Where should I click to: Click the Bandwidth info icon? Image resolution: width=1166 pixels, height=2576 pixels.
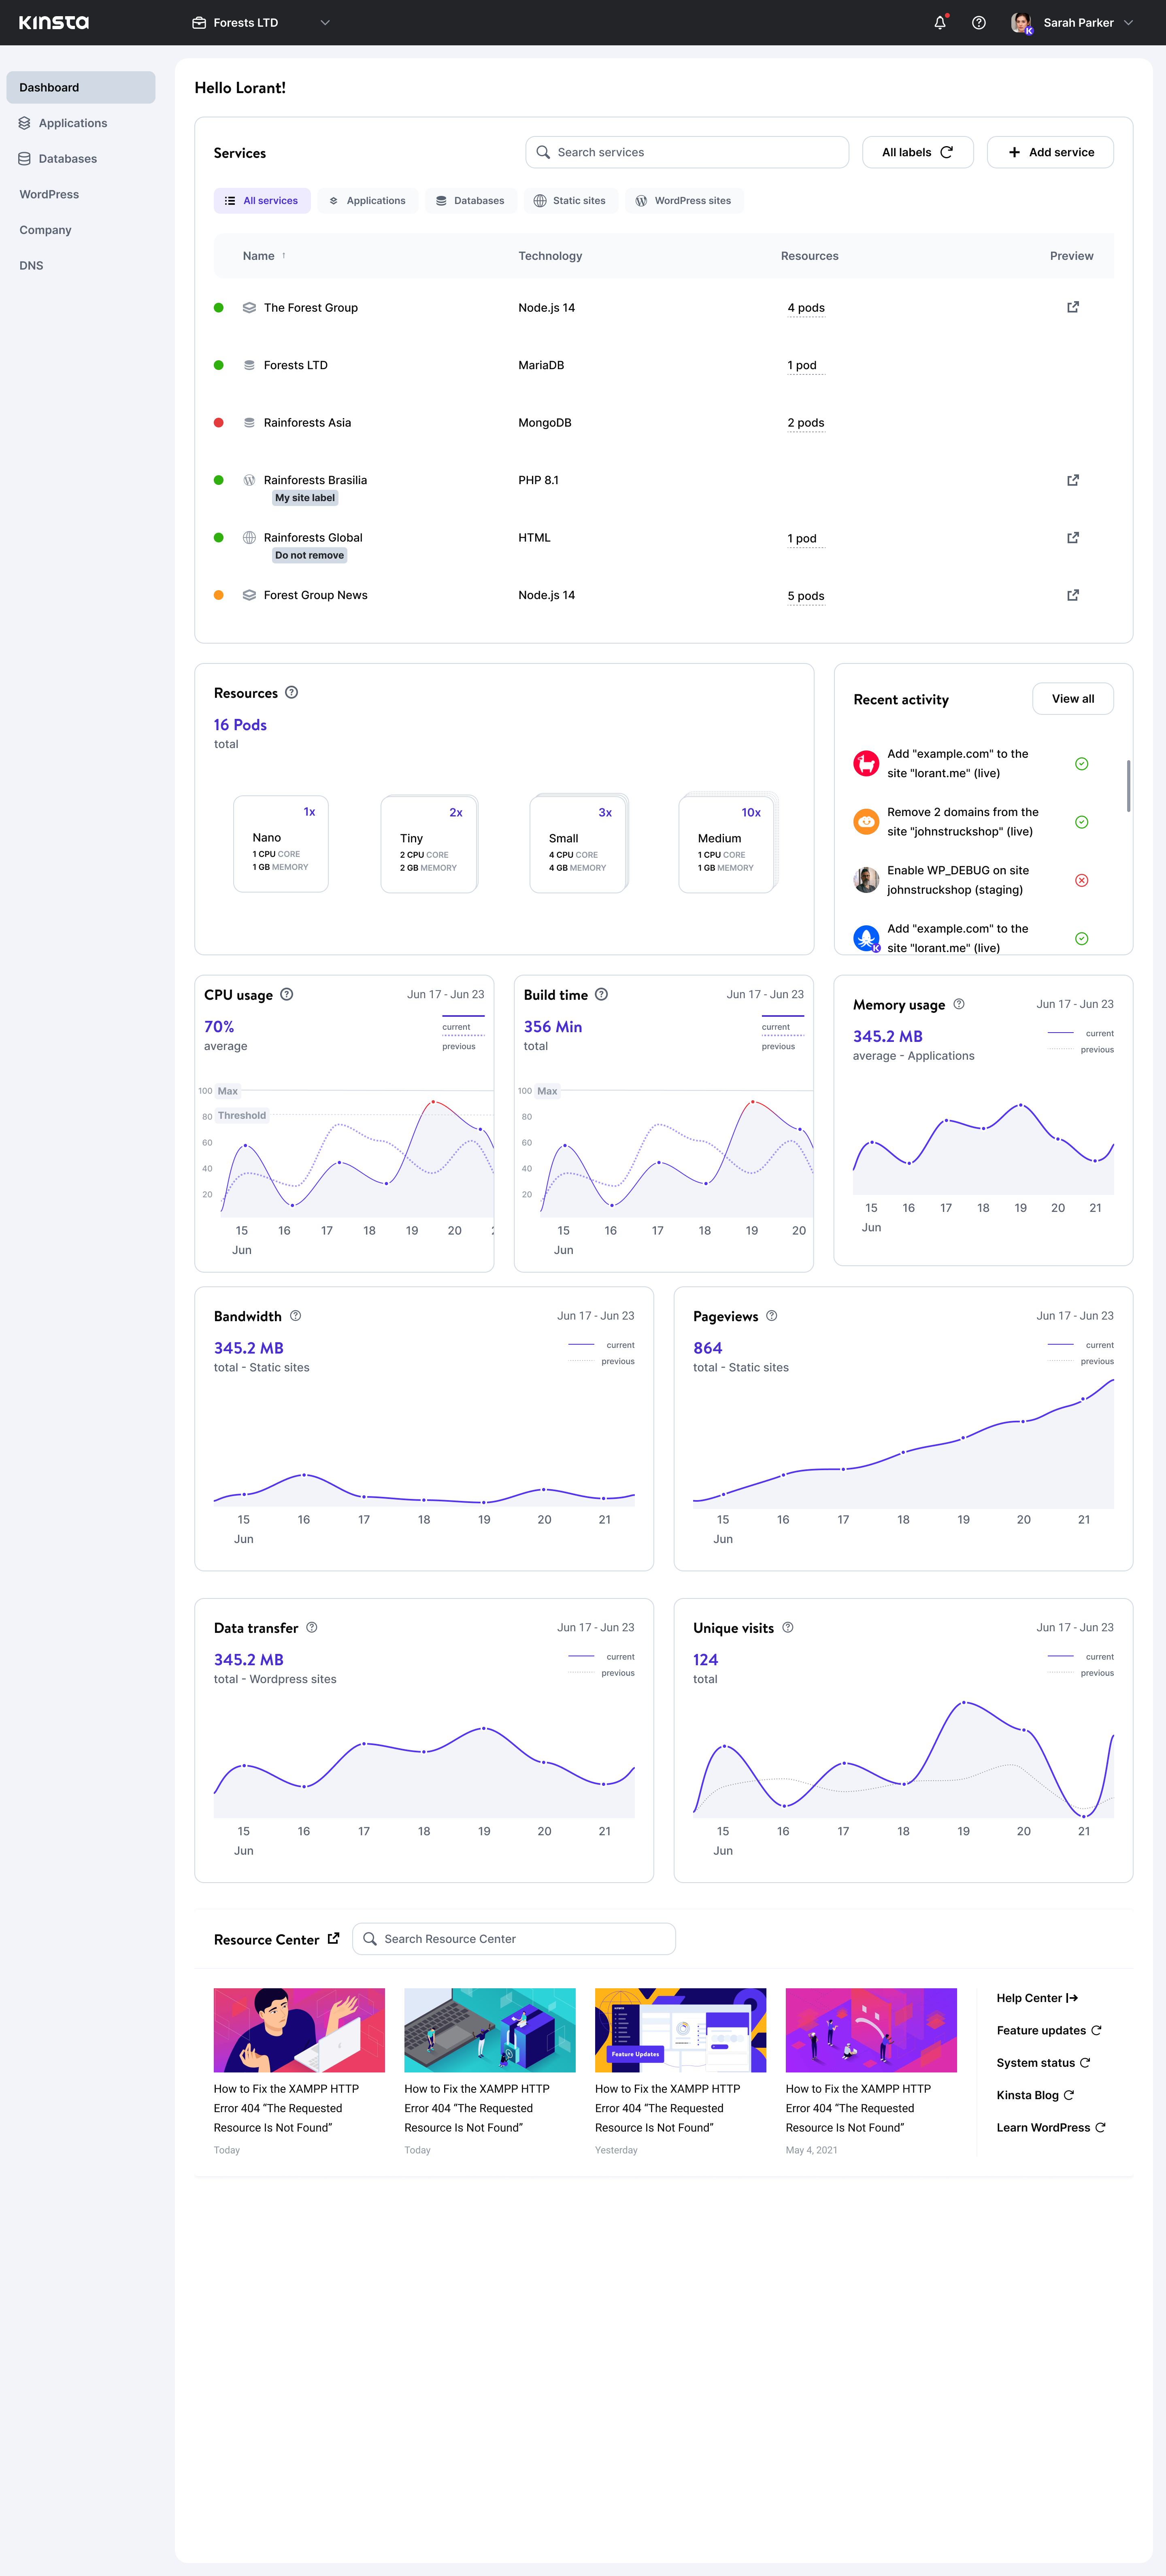point(295,1316)
